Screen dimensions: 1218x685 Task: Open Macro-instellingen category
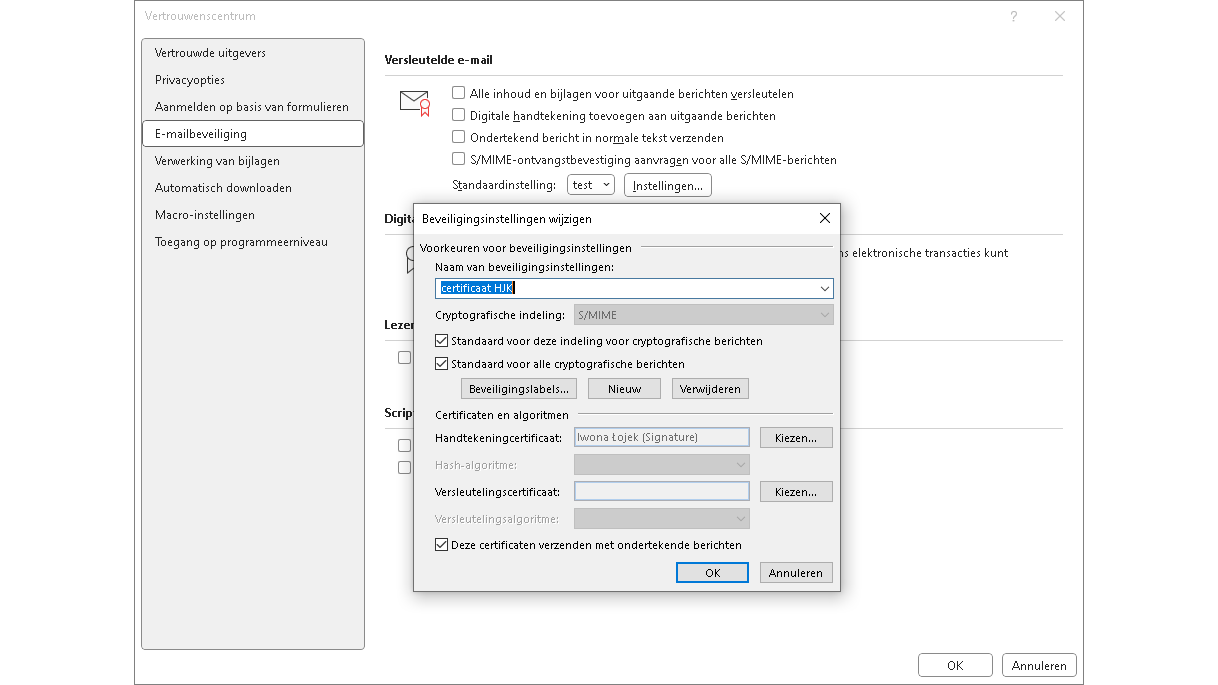pyautogui.click(x=205, y=215)
